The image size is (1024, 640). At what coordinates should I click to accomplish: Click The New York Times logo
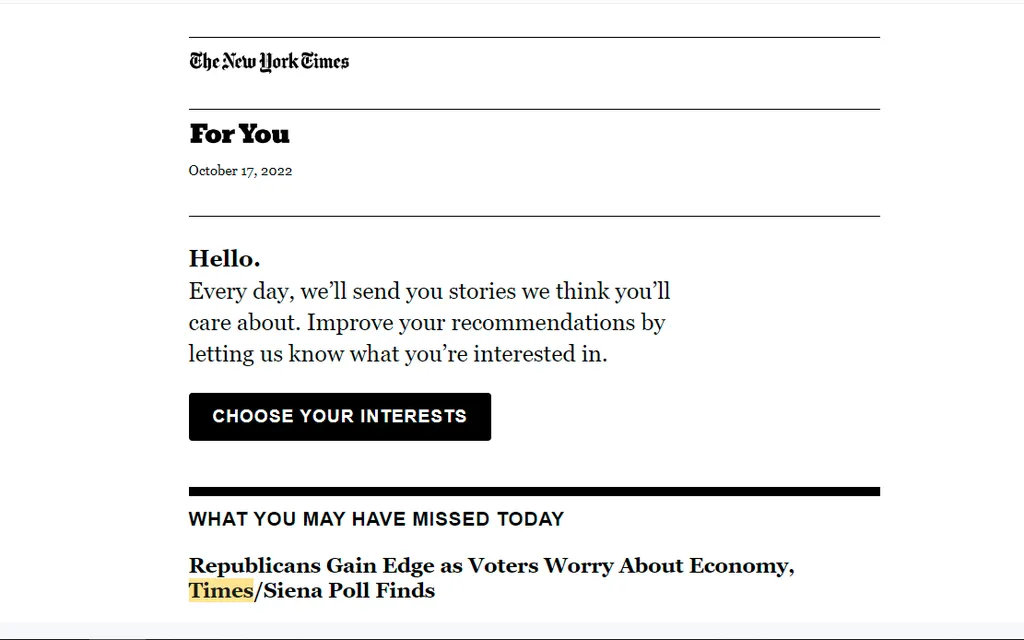269,62
